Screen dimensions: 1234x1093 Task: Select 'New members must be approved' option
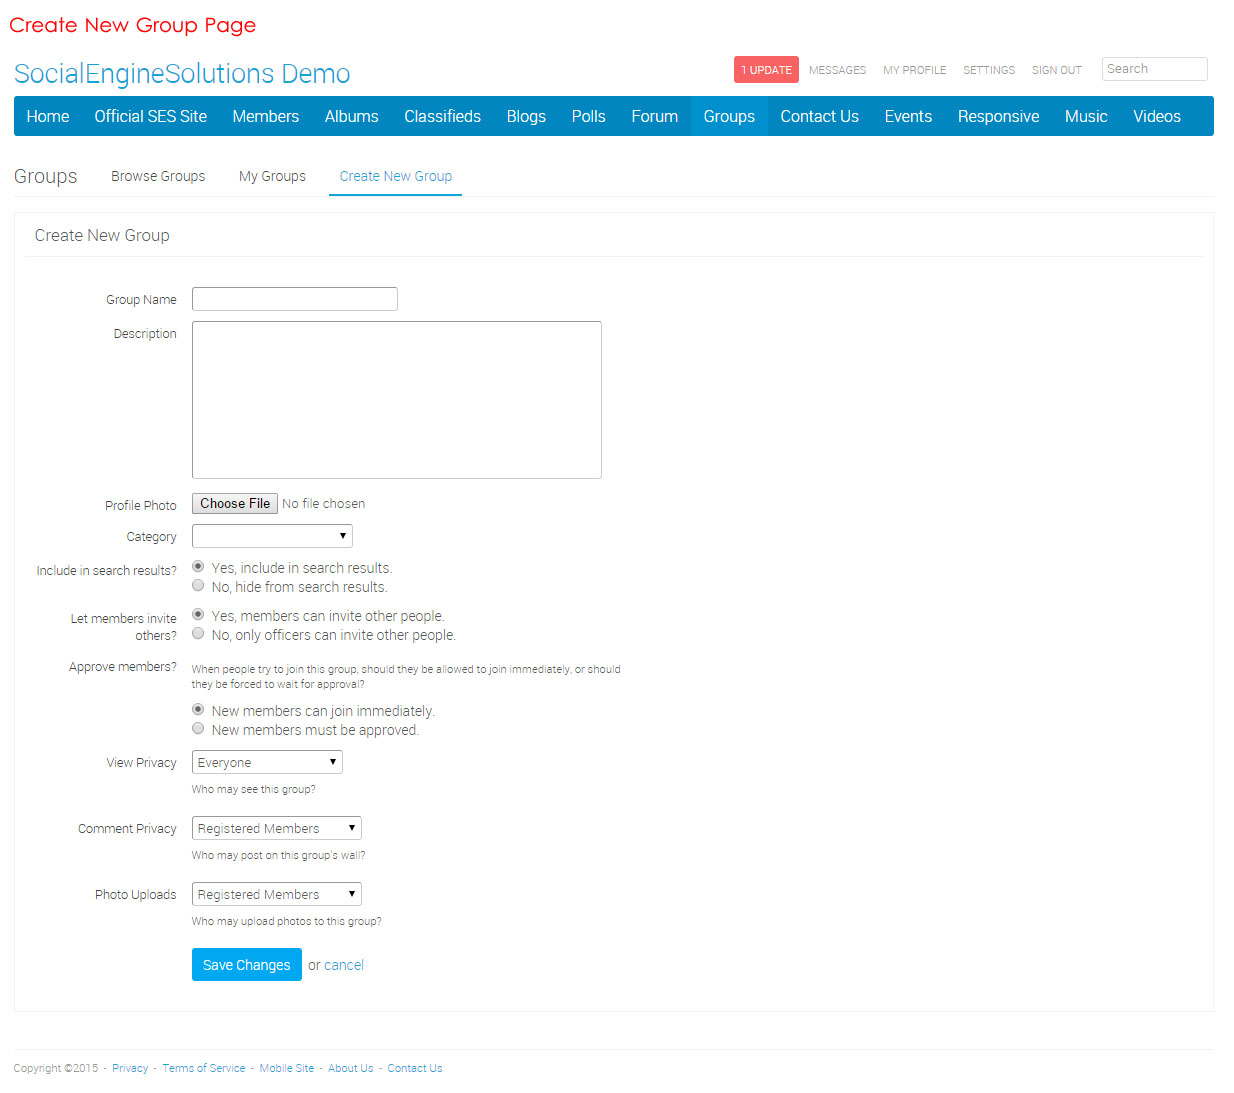click(198, 729)
